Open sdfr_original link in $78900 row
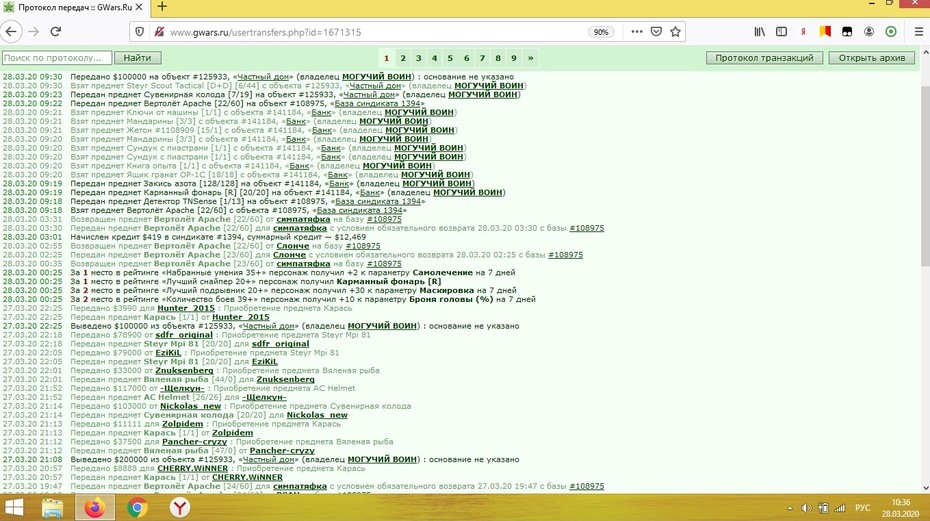Screen dimensions: 930x521 click(x=184, y=335)
